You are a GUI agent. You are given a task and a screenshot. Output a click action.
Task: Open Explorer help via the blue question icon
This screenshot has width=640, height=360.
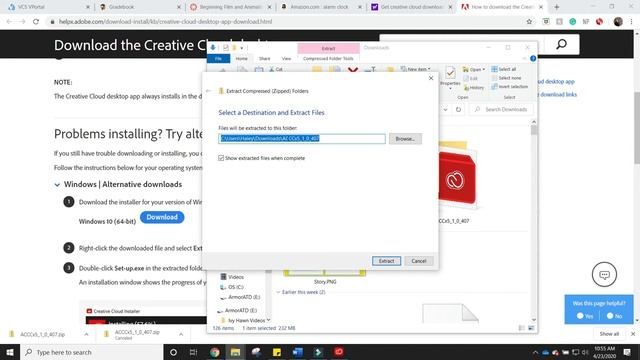(x=533, y=59)
